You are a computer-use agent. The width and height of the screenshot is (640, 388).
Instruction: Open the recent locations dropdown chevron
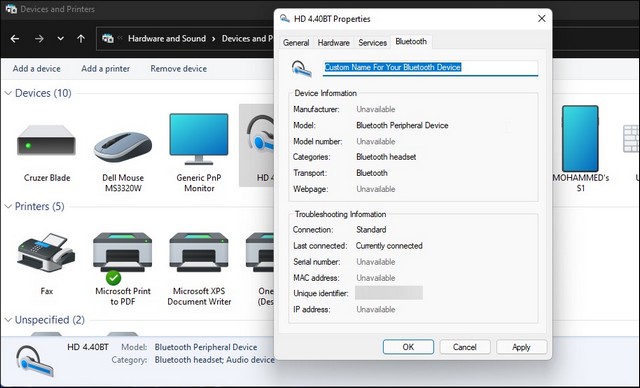click(x=60, y=39)
